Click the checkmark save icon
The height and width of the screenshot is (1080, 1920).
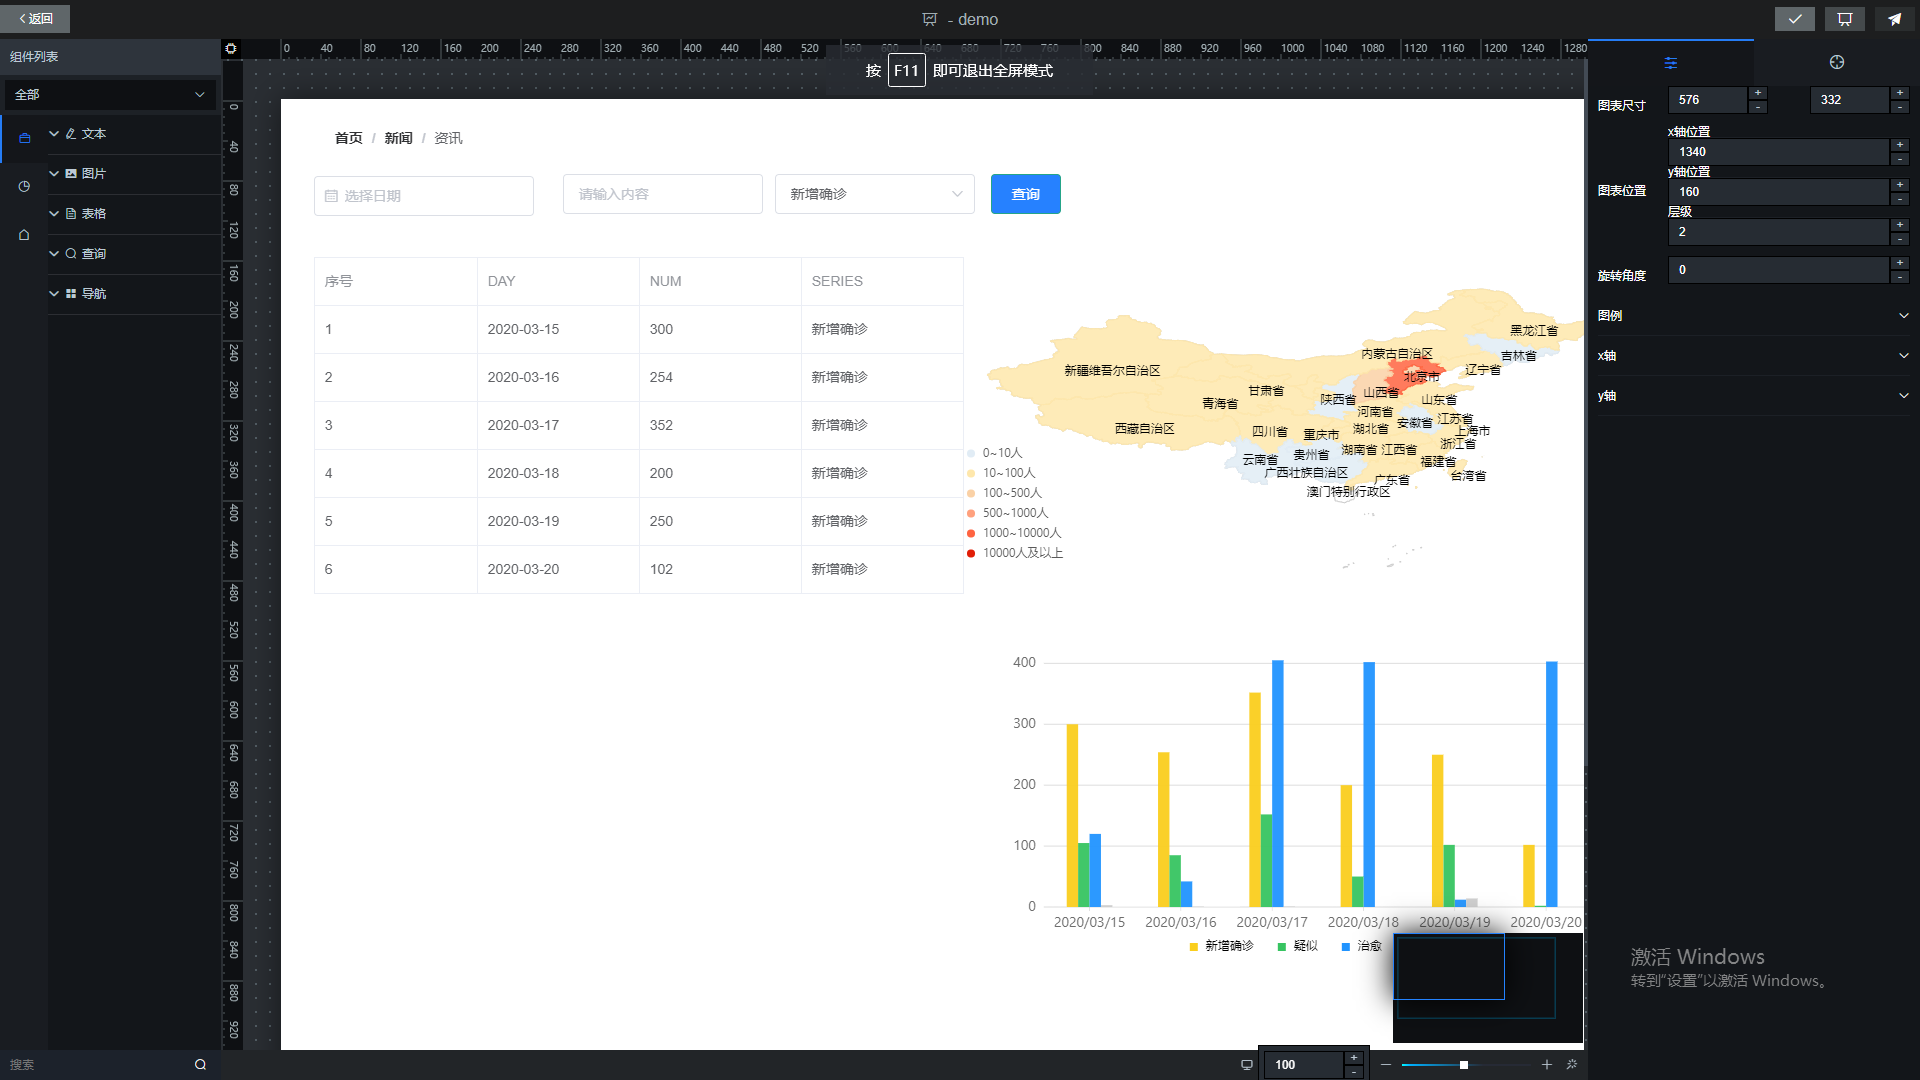[x=1795, y=19]
